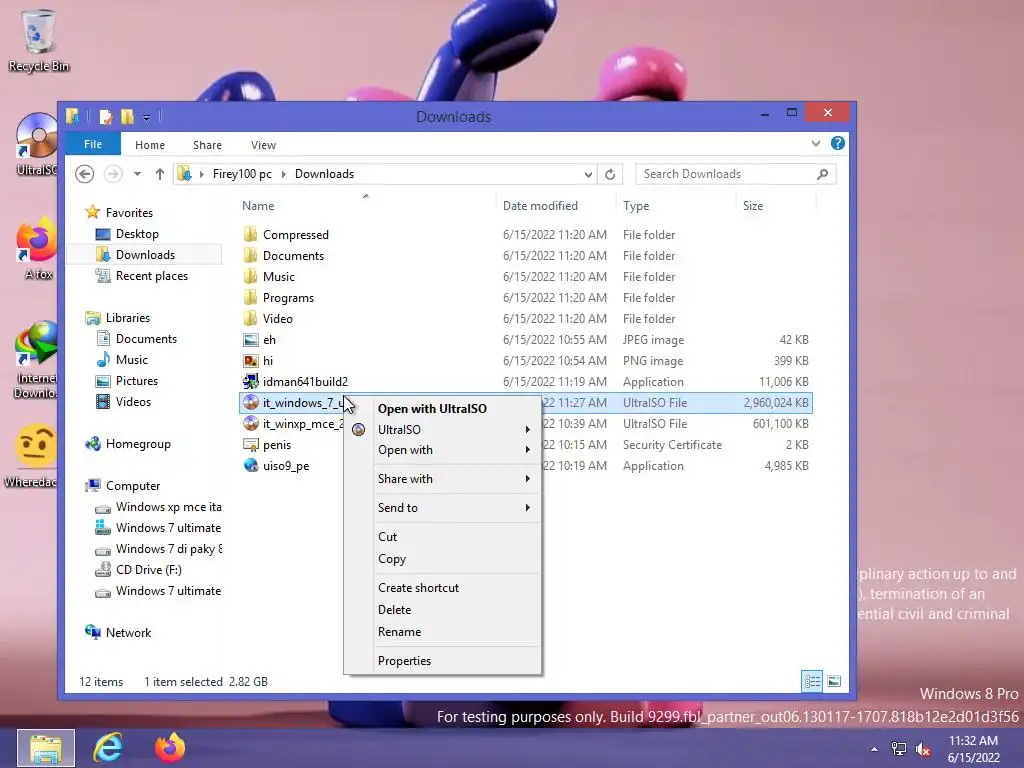Sort by the Size column header
The width and height of the screenshot is (1024, 768).
[x=776, y=206]
